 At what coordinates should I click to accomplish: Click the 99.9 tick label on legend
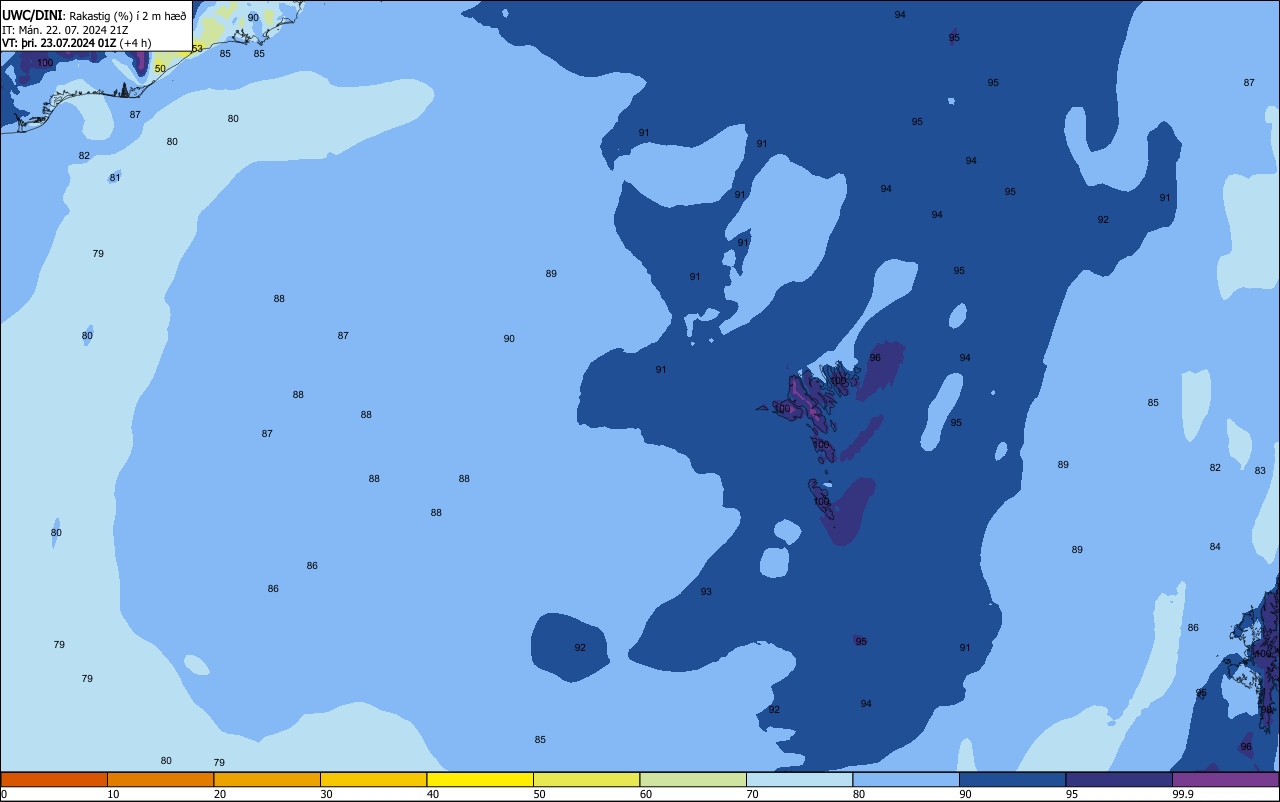[x=1184, y=794]
